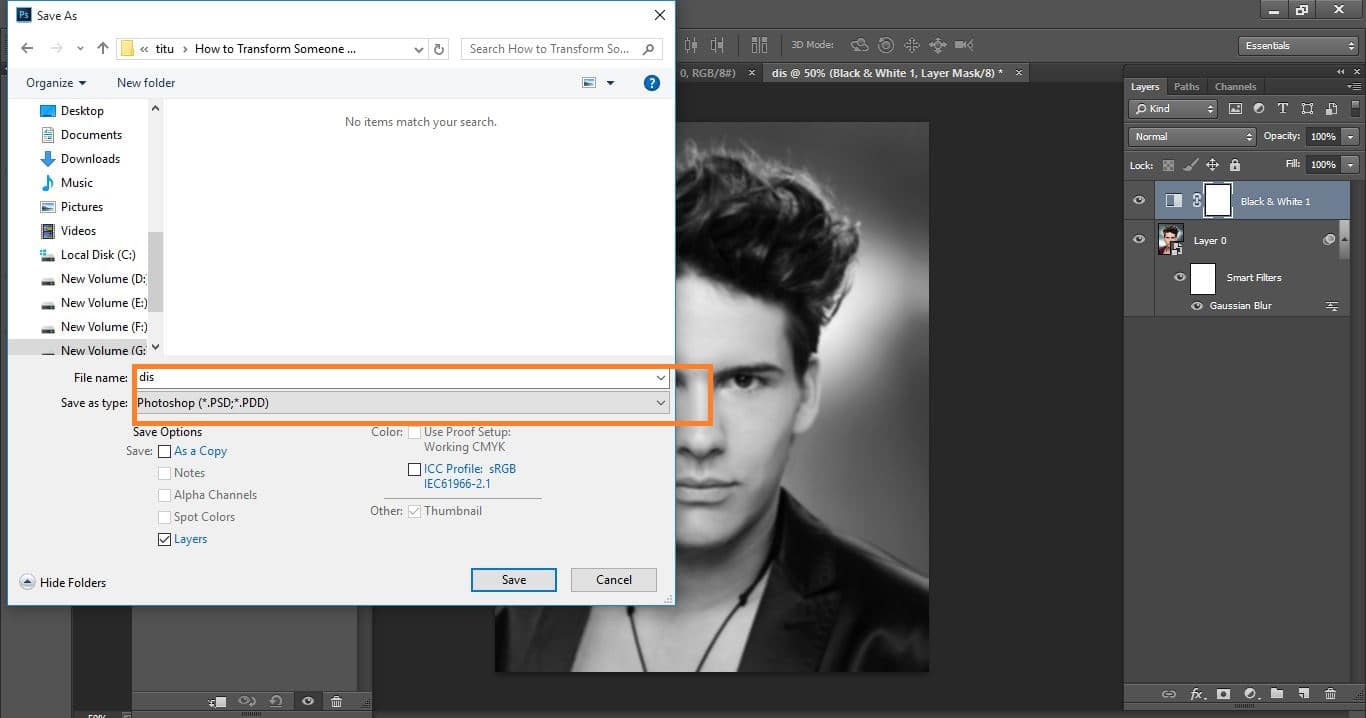Select the Add layer style (fx) icon
Screen dimensions: 1366x718
[1198, 694]
